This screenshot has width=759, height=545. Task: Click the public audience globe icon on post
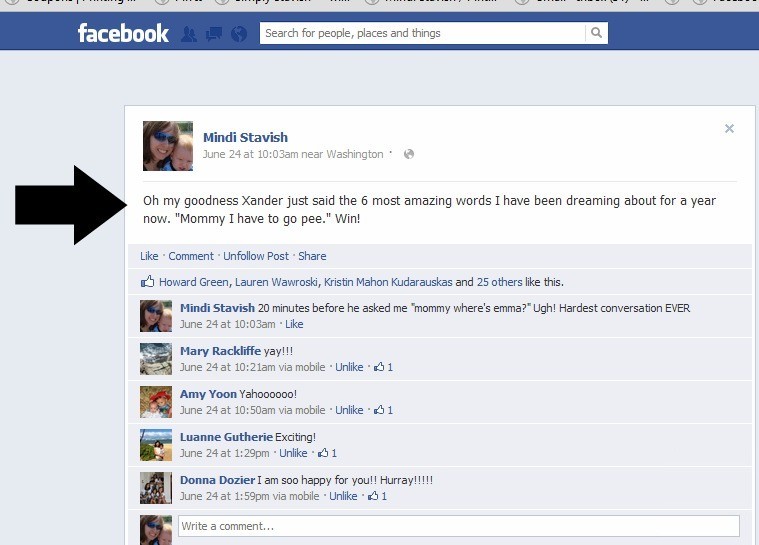click(409, 154)
